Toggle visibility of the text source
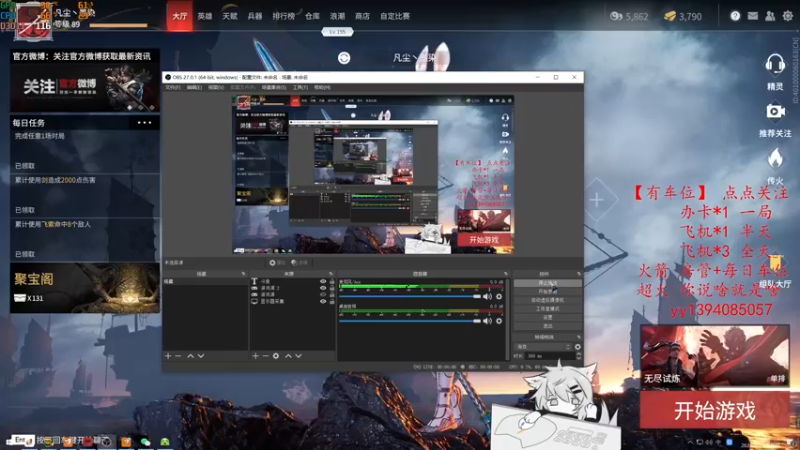This screenshot has width=800, height=450. (322, 281)
